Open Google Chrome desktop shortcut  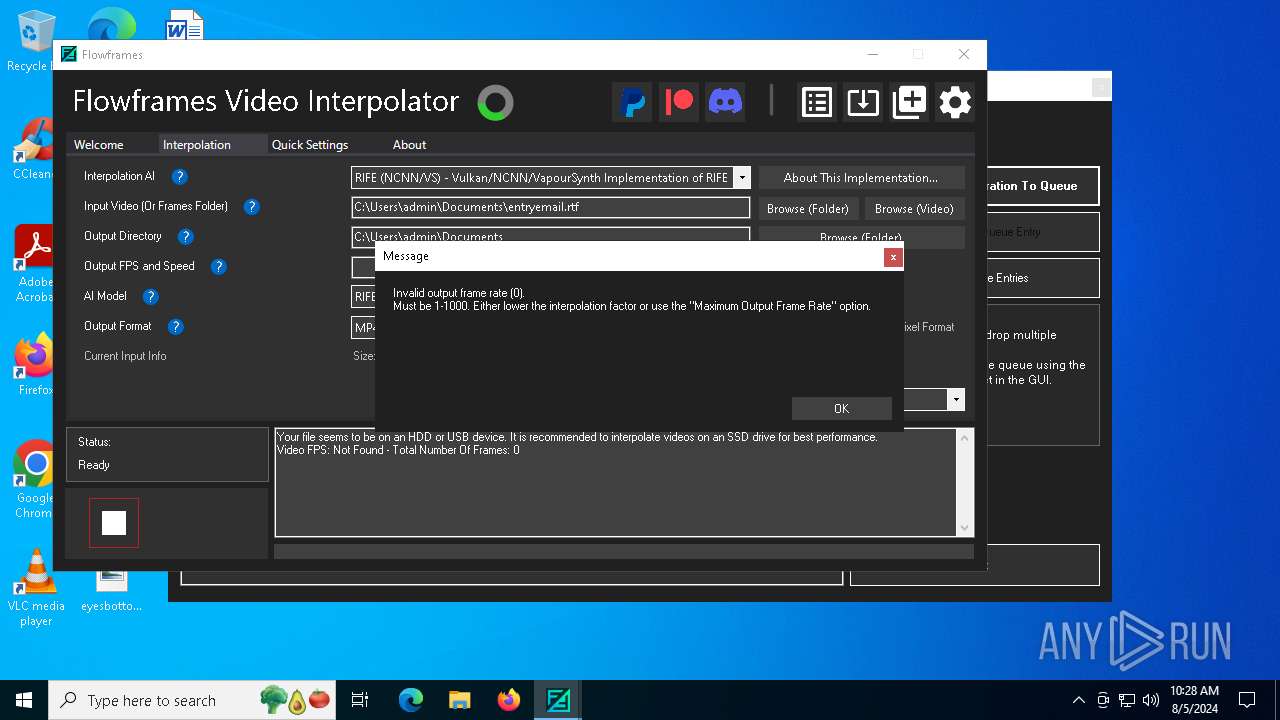[x=35, y=480]
